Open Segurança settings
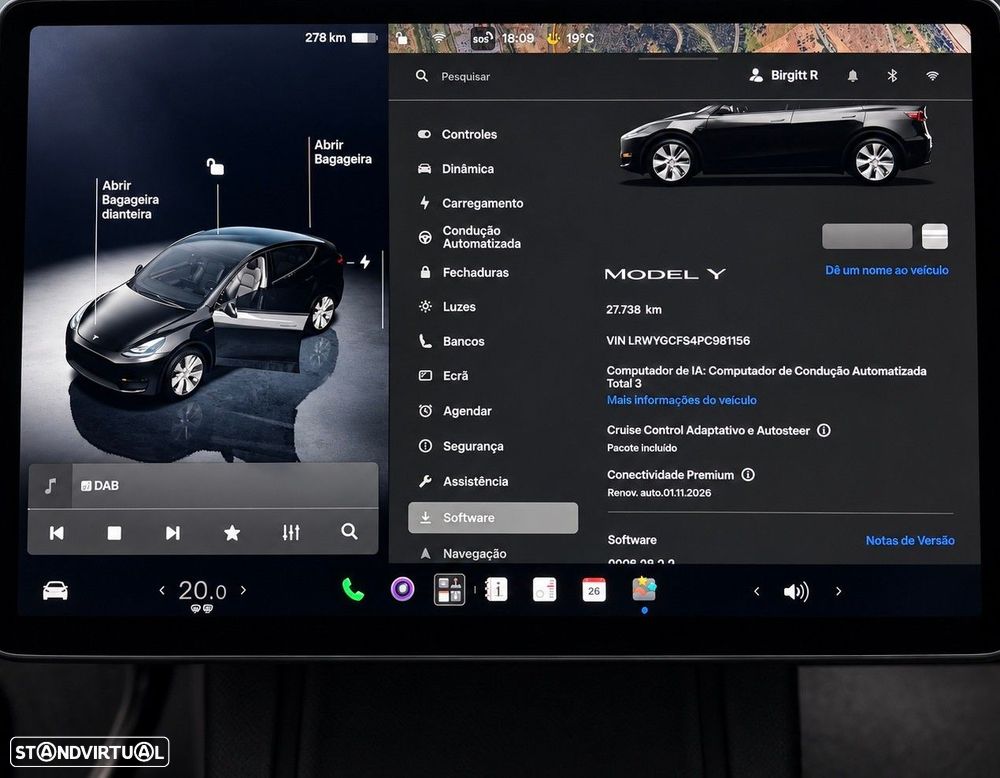The height and width of the screenshot is (778, 1000). [x=460, y=446]
